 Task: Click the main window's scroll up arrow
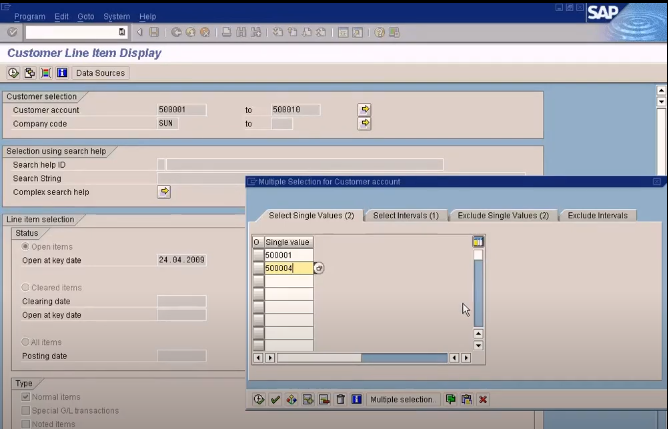[661, 90]
